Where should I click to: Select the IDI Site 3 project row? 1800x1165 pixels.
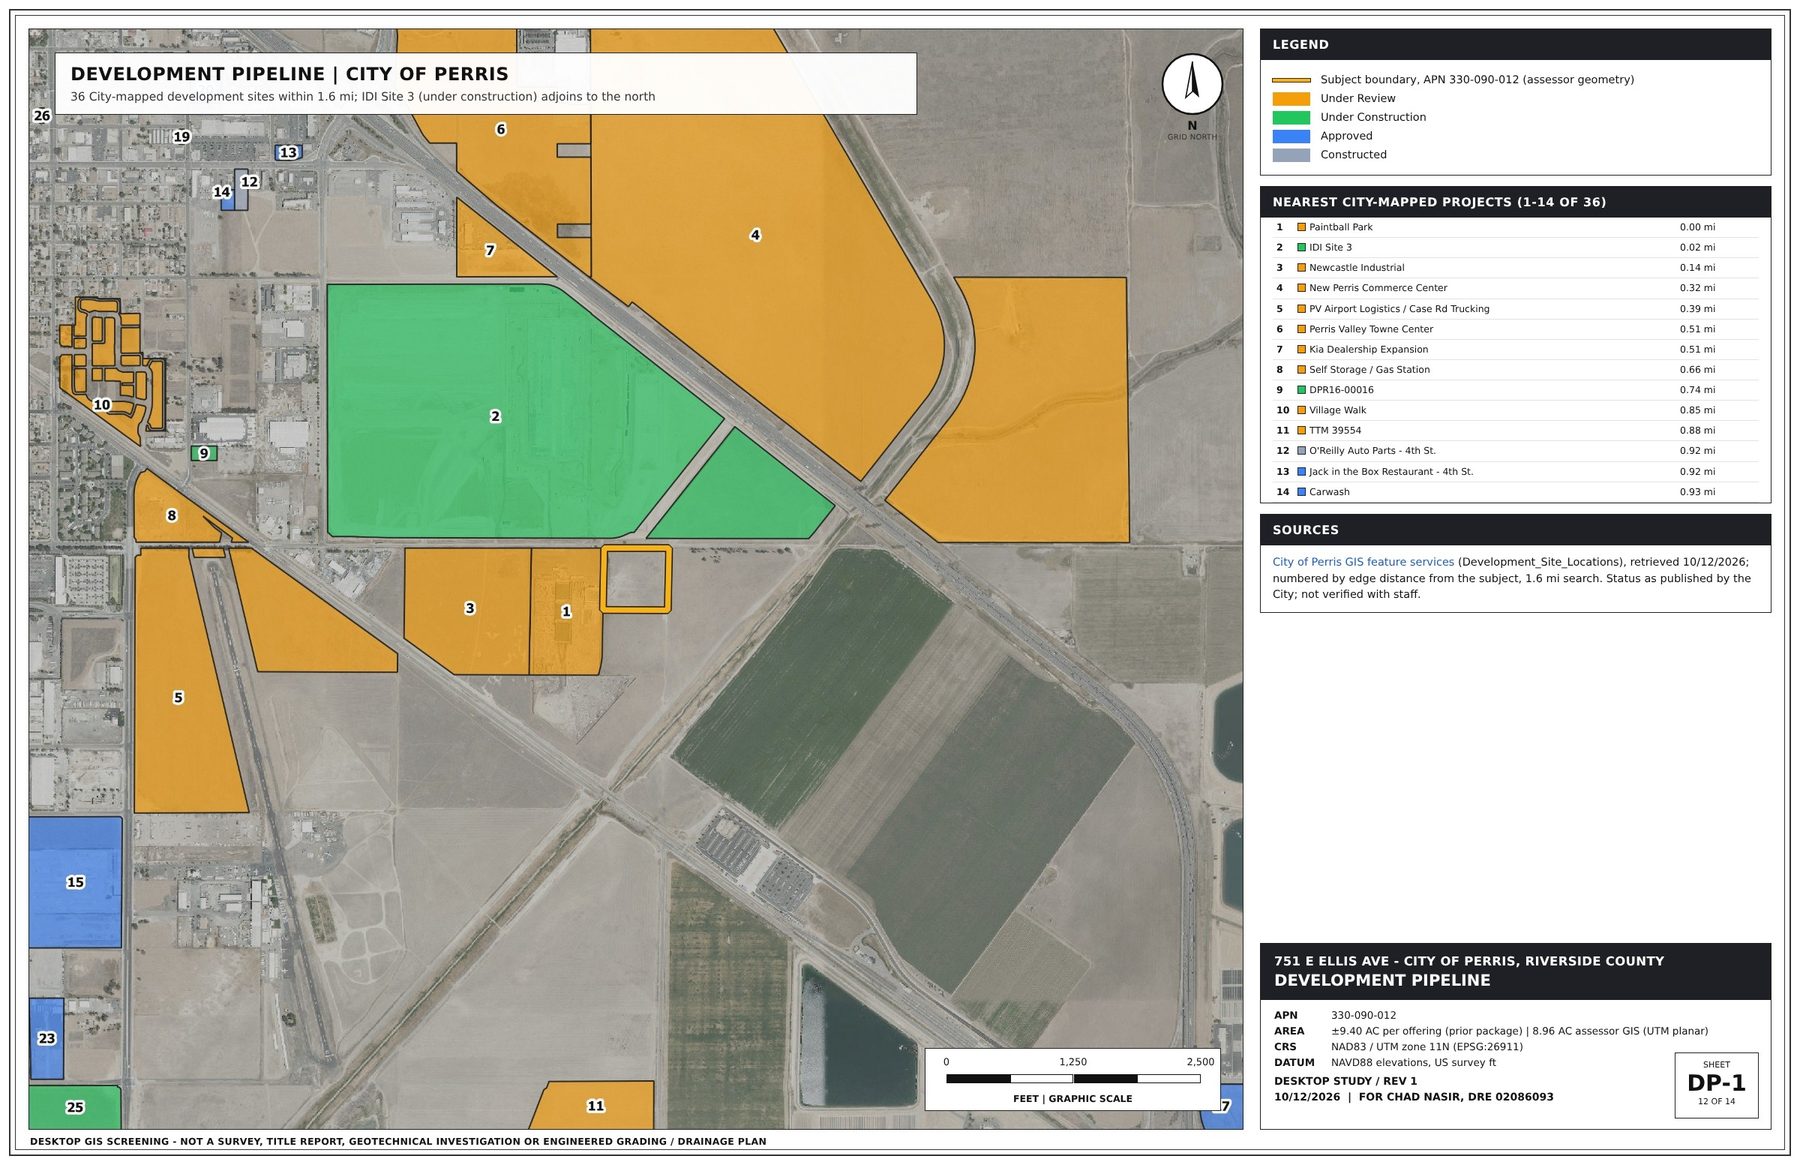(1515, 247)
